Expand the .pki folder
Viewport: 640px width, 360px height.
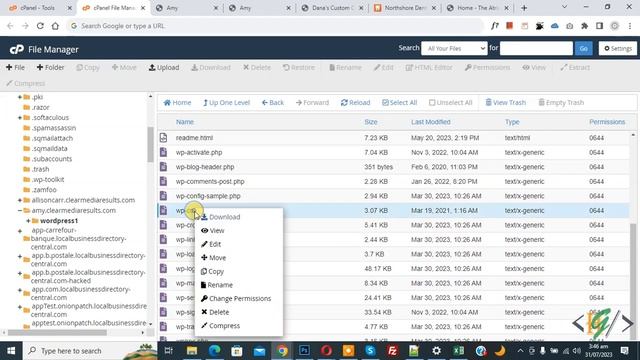tap(20, 97)
